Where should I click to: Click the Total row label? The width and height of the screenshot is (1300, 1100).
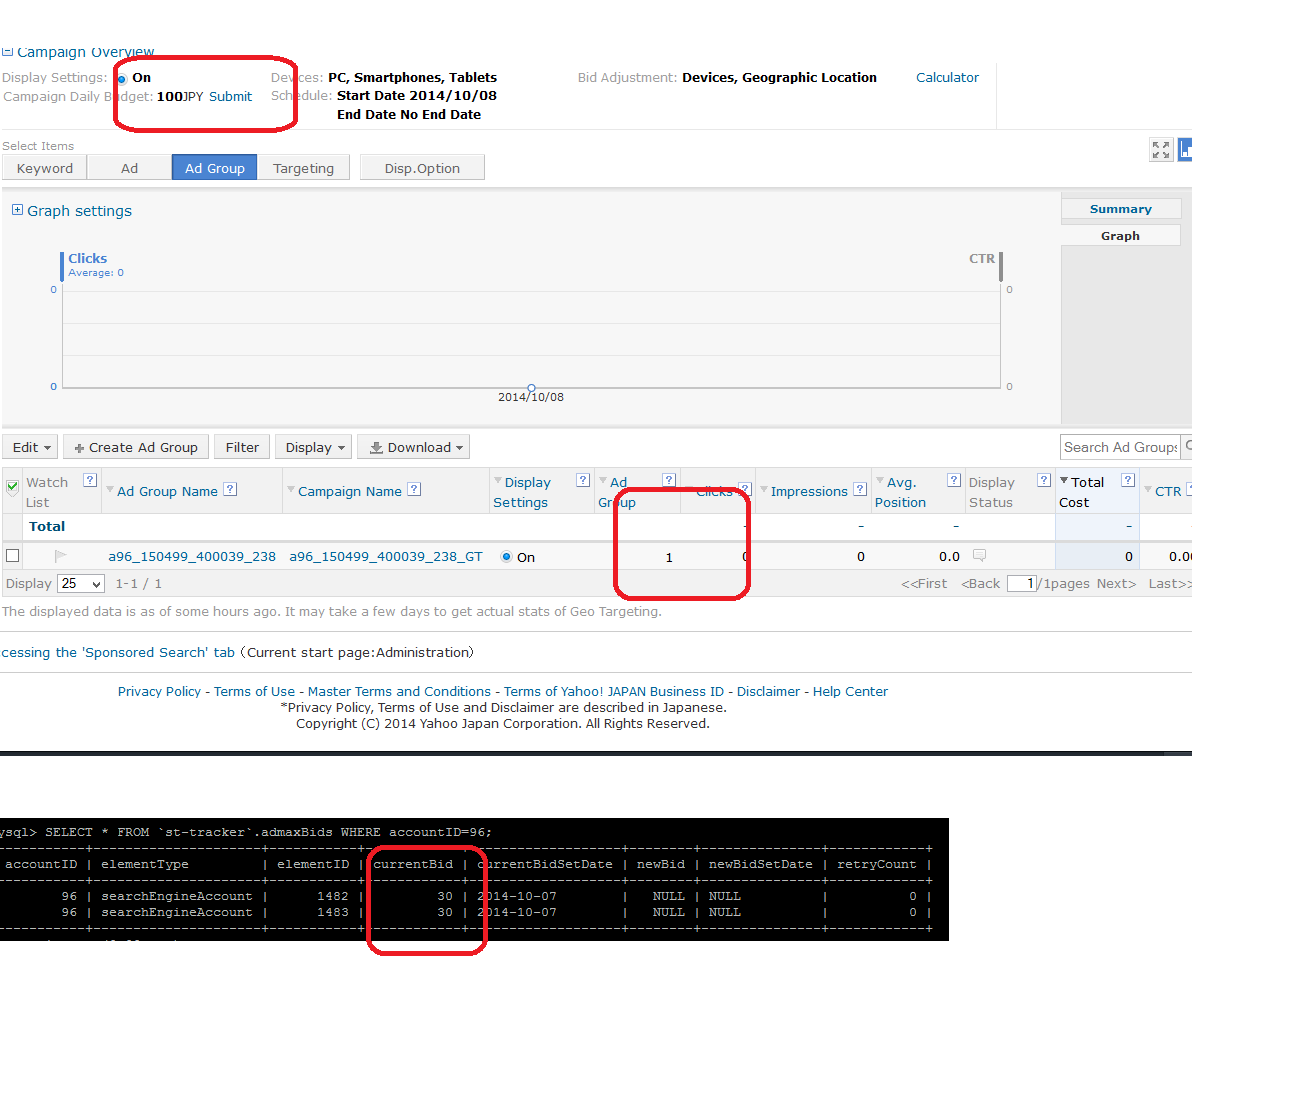[x=47, y=526]
